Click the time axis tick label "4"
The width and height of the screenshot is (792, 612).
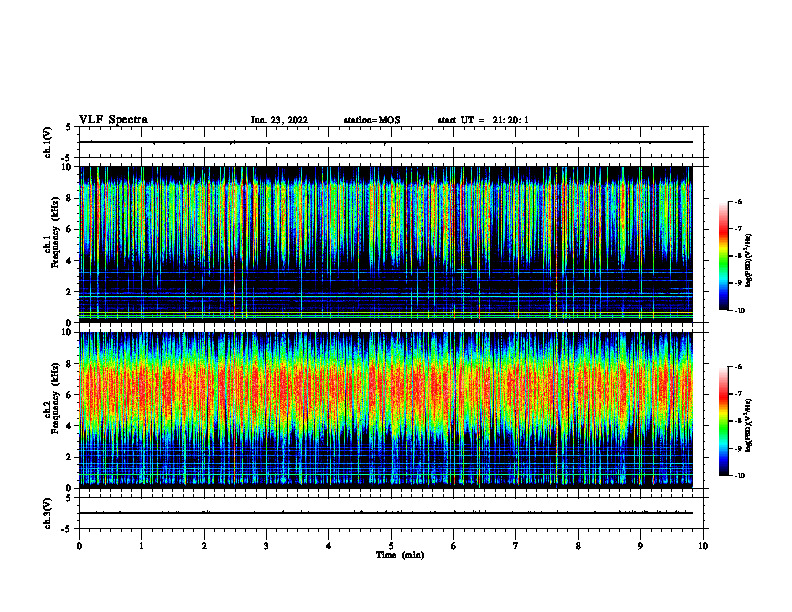329,546
